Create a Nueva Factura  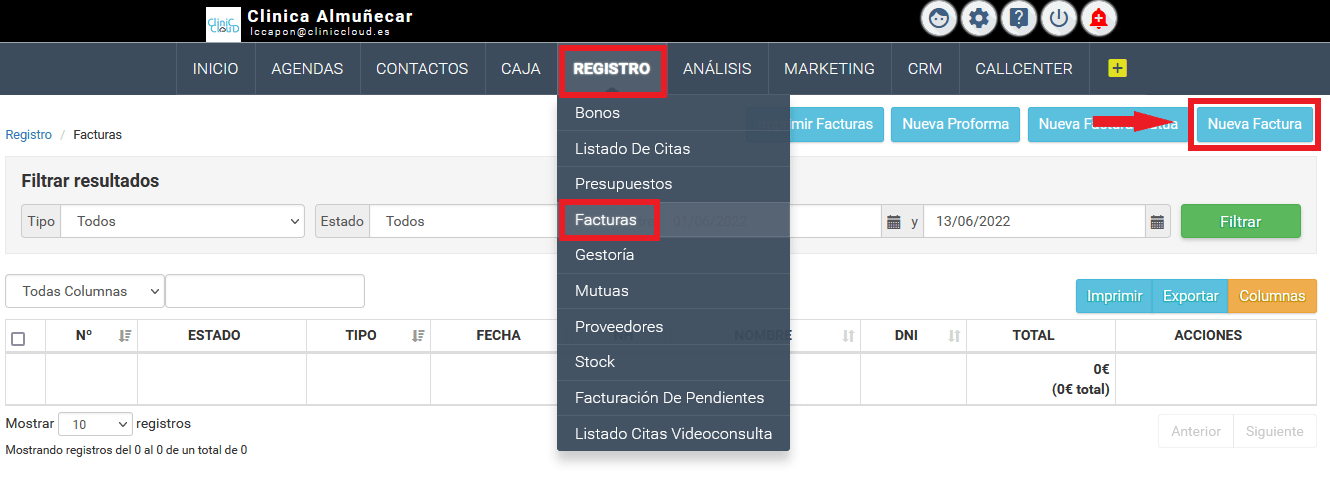coord(1254,124)
